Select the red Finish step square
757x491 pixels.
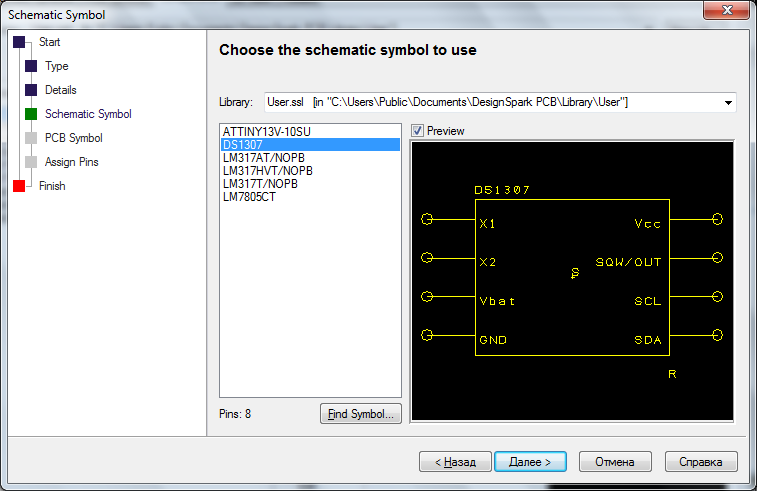[19, 186]
